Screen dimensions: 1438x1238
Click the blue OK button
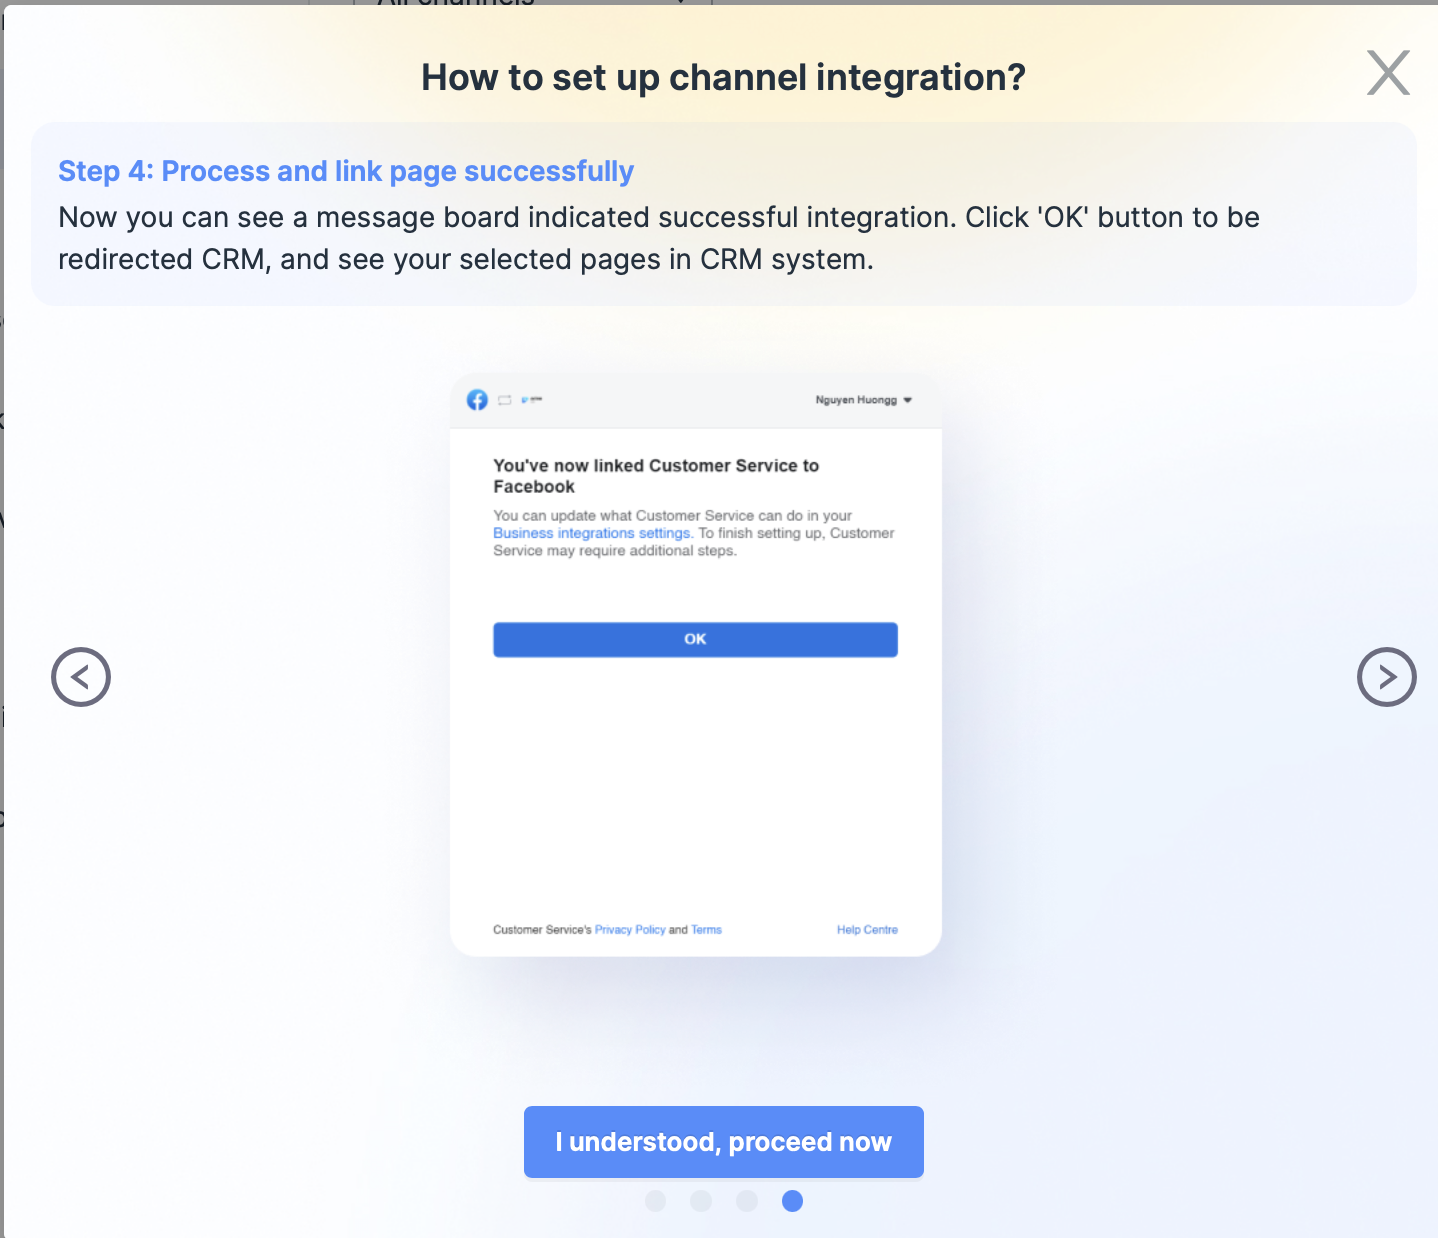[x=695, y=639]
